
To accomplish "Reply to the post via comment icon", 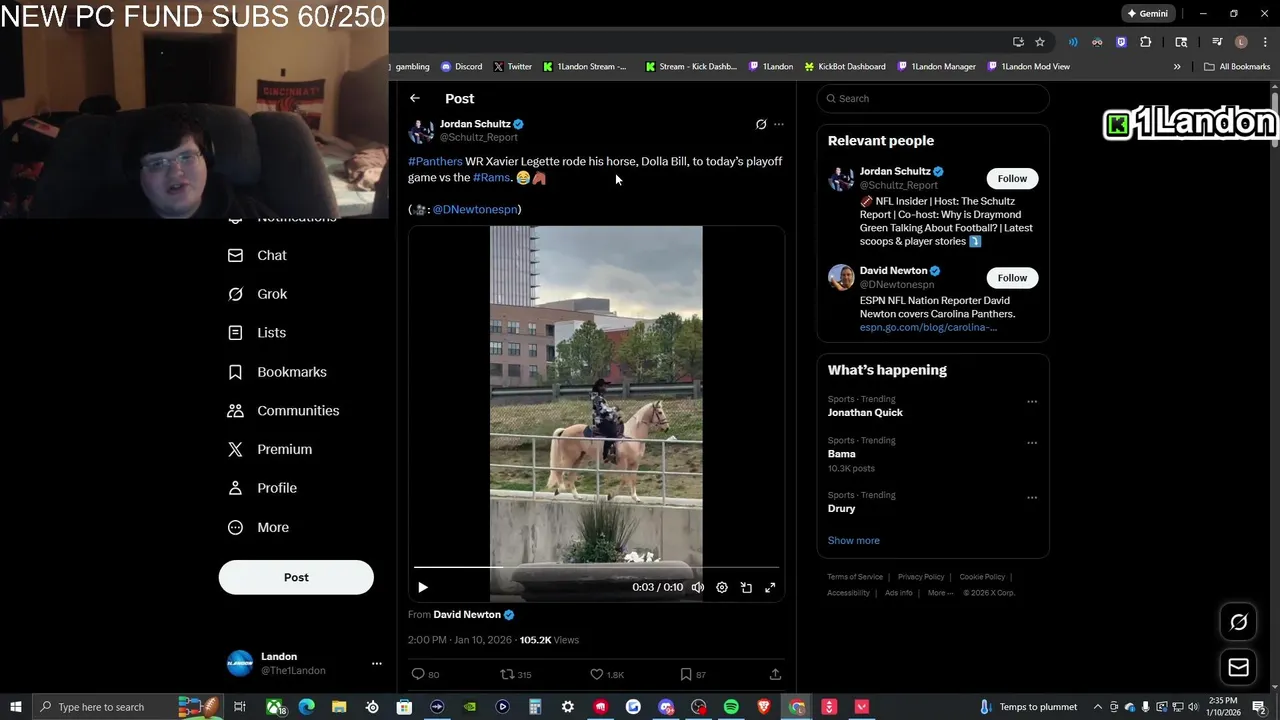I will 418,674.
